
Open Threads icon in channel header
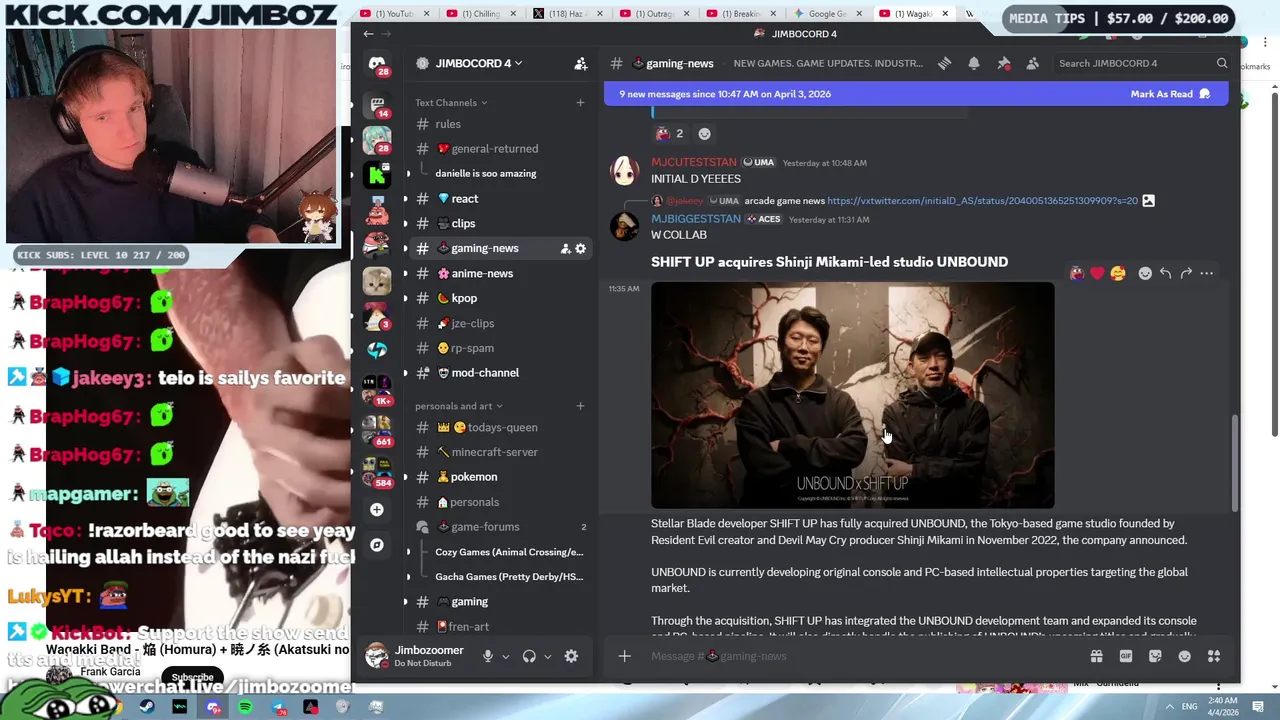pyautogui.click(x=944, y=63)
